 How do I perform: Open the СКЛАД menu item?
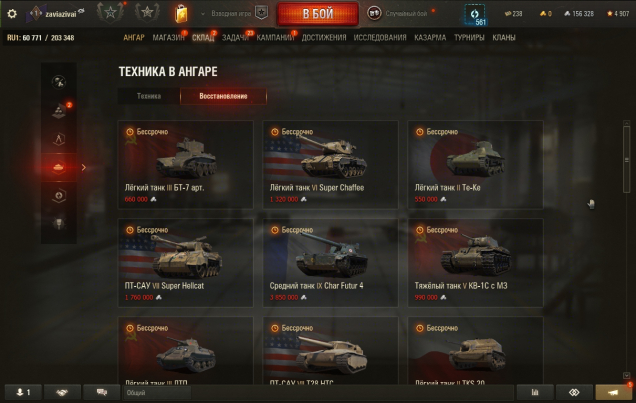pos(203,38)
